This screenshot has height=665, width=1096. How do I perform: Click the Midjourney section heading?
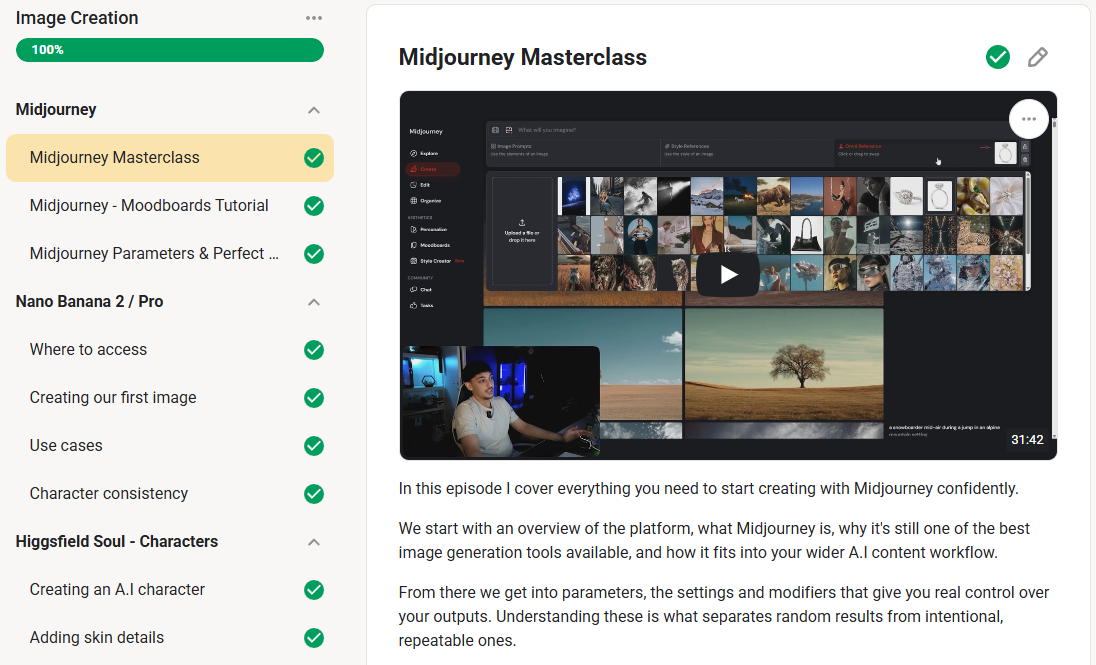tap(56, 110)
